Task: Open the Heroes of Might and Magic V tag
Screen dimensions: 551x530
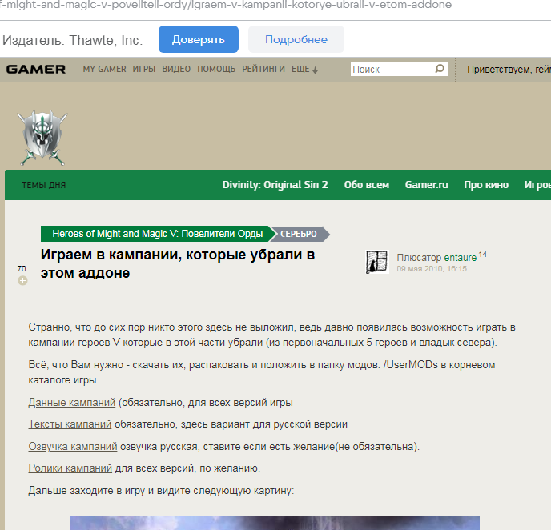Action: click(x=157, y=234)
